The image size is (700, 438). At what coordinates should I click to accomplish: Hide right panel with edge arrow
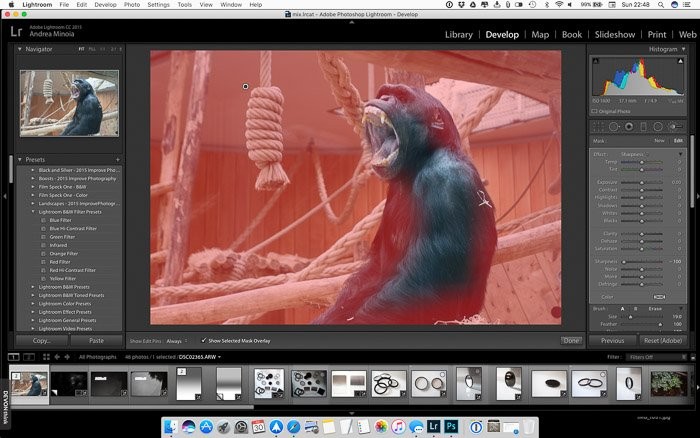click(x=697, y=196)
